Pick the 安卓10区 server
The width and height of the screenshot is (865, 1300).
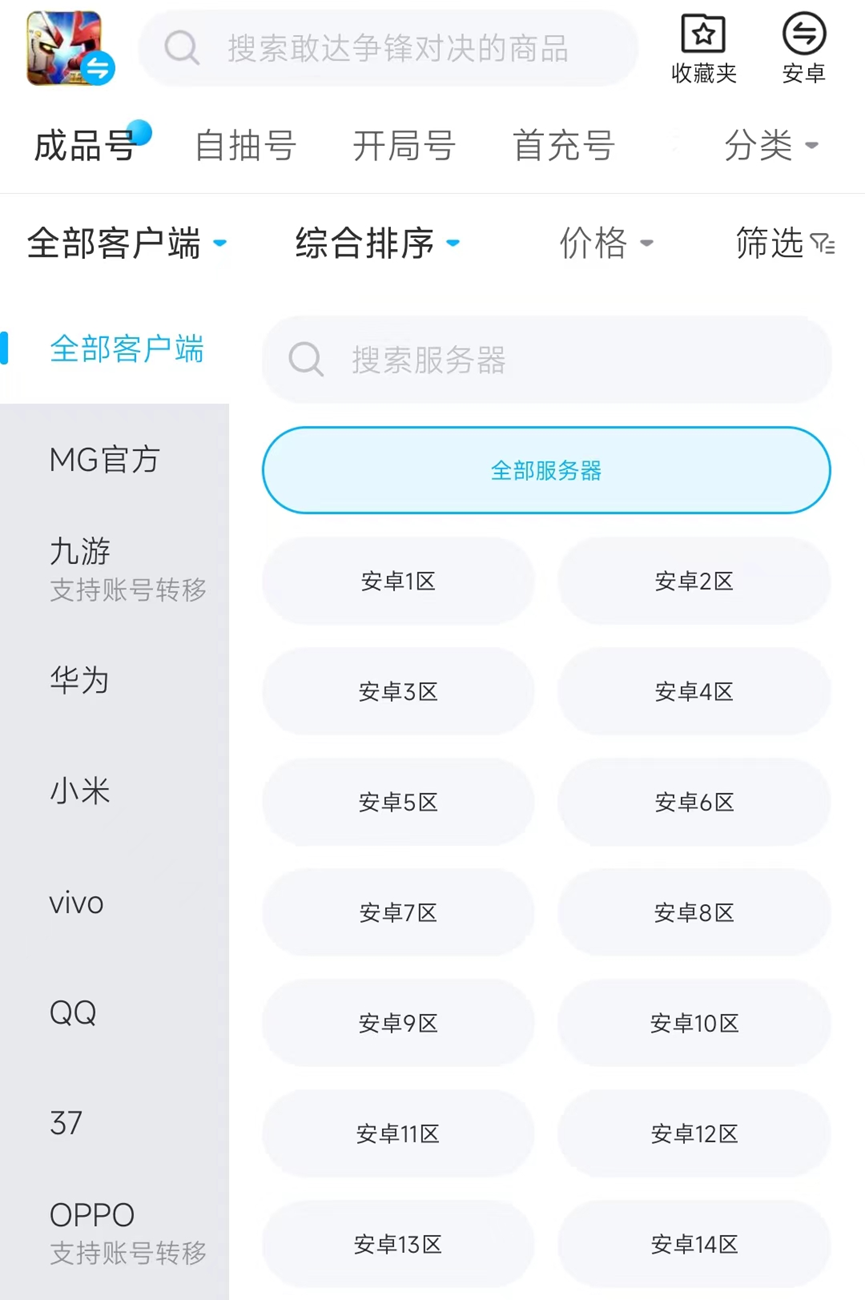(x=694, y=1023)
